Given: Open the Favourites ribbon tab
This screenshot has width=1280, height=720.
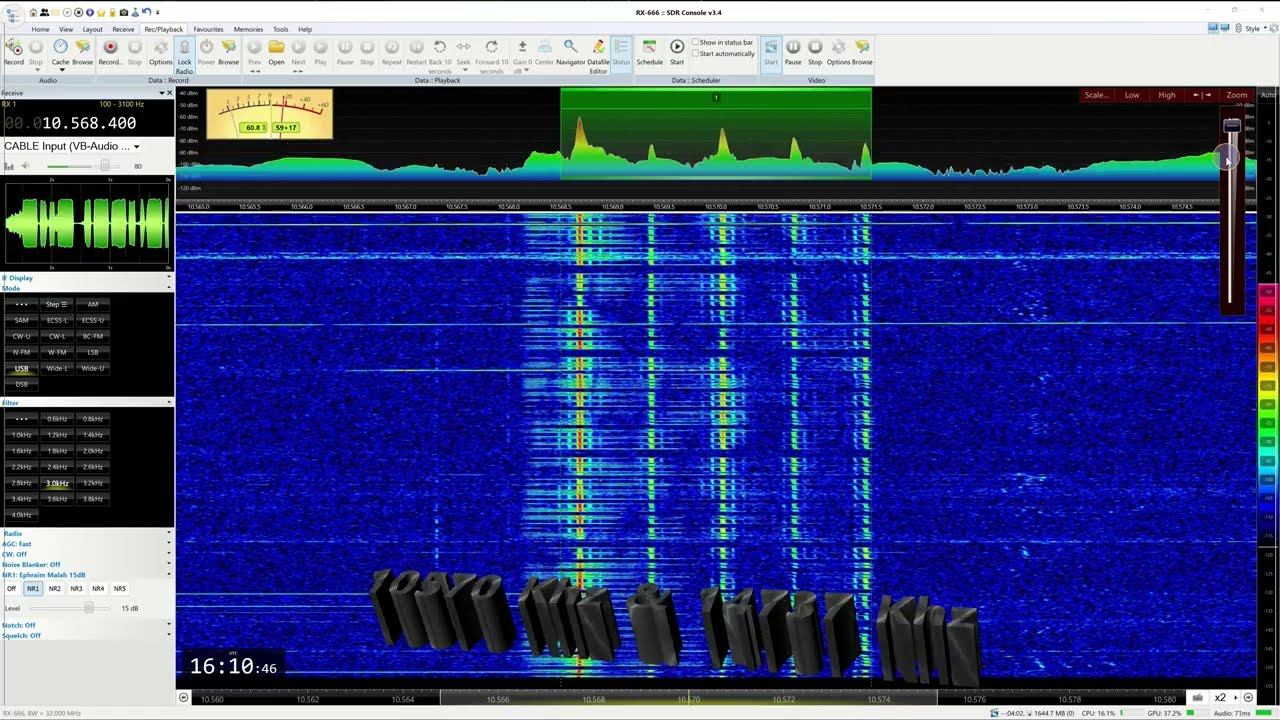Looking at the screenshot, I should 208,29.
